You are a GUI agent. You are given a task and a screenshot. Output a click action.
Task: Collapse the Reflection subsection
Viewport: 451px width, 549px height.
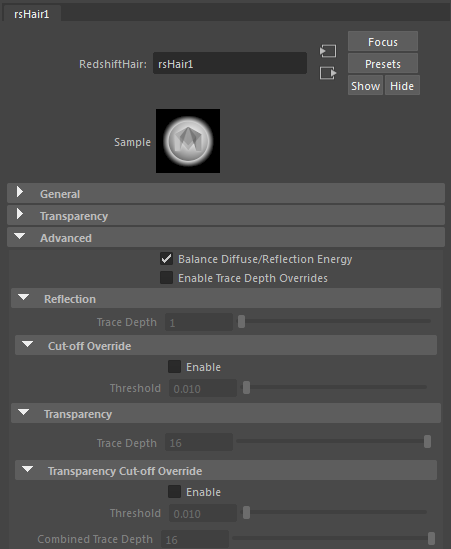tap(226, 299)
